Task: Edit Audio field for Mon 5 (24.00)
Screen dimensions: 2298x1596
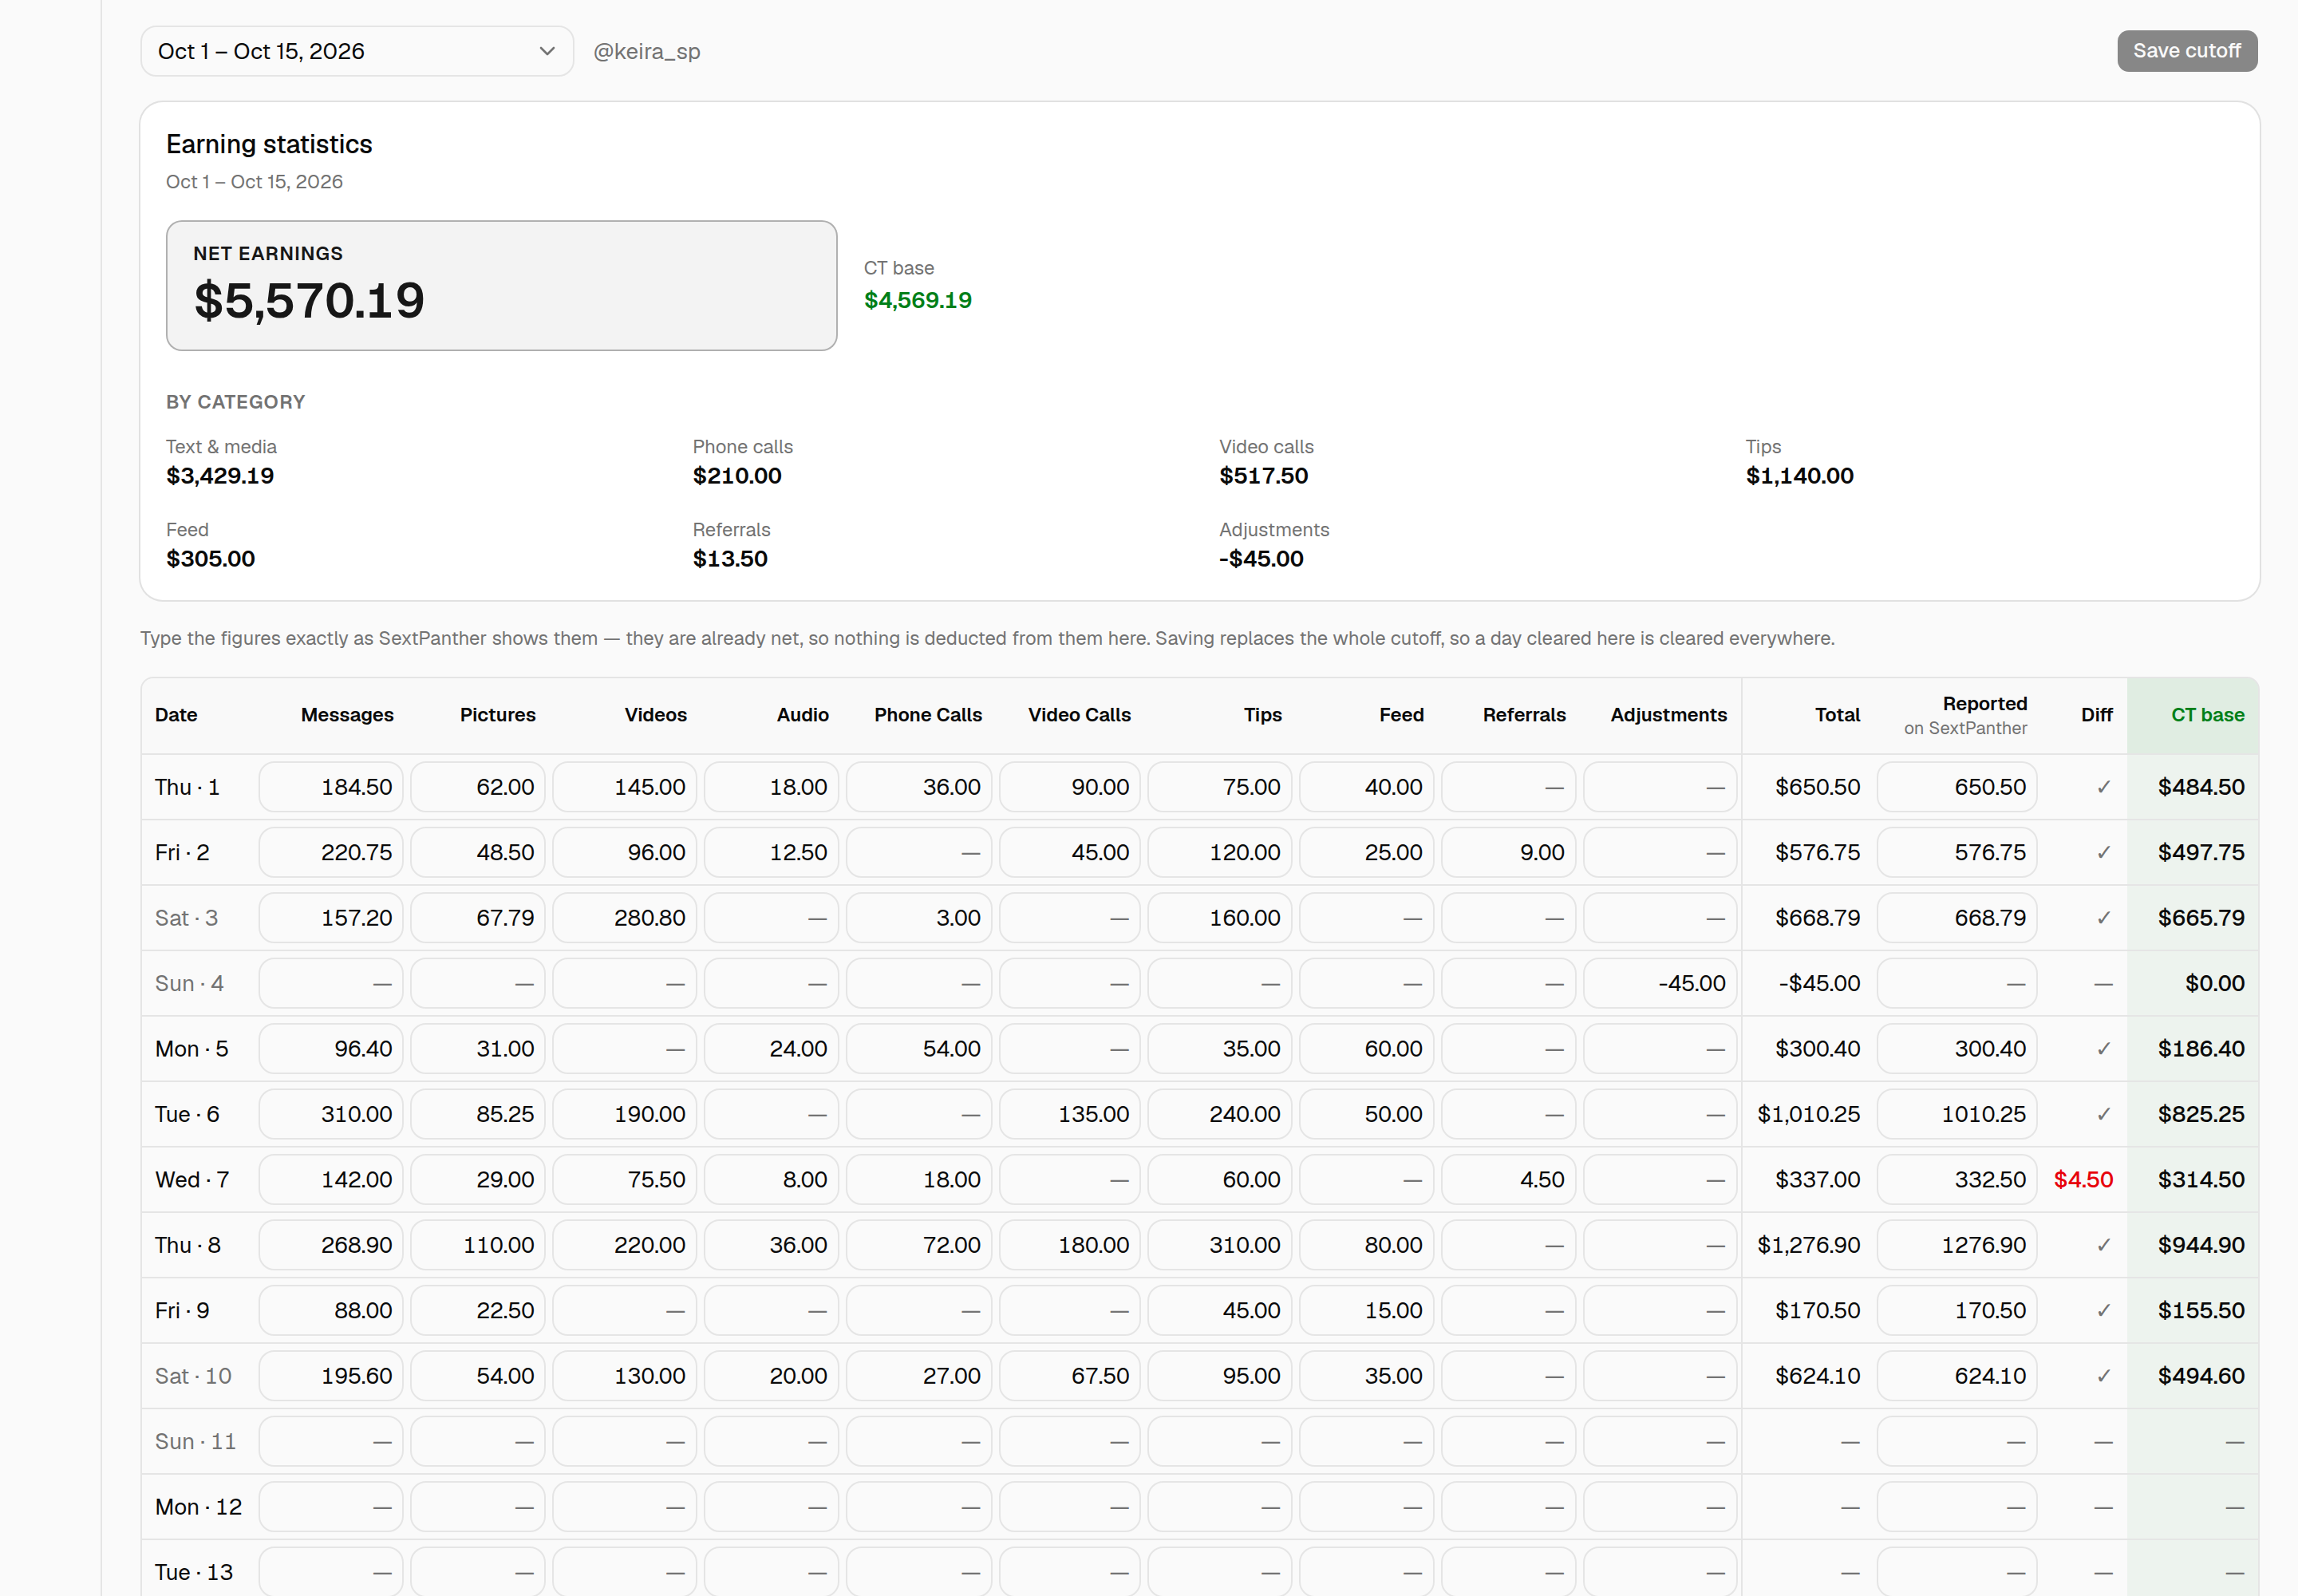Action: (x=771, y=1049)
